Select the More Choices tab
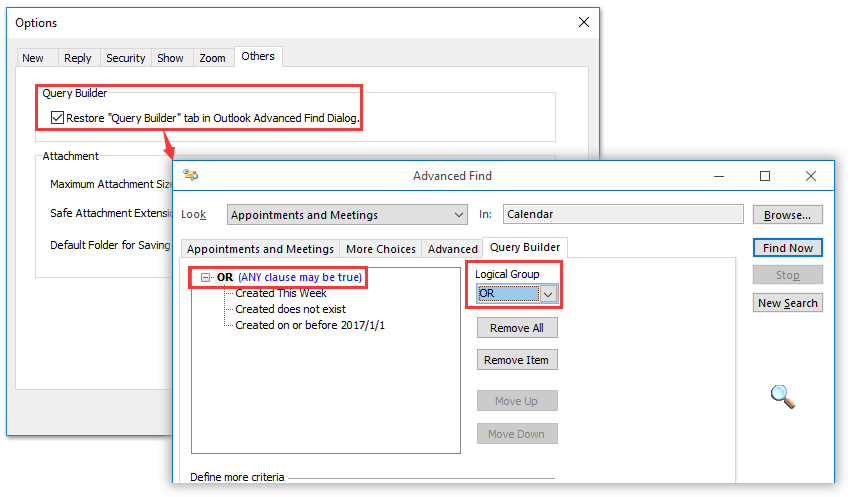Image resolution: width=856 pixels, height=497 pixels. [380, 249]
